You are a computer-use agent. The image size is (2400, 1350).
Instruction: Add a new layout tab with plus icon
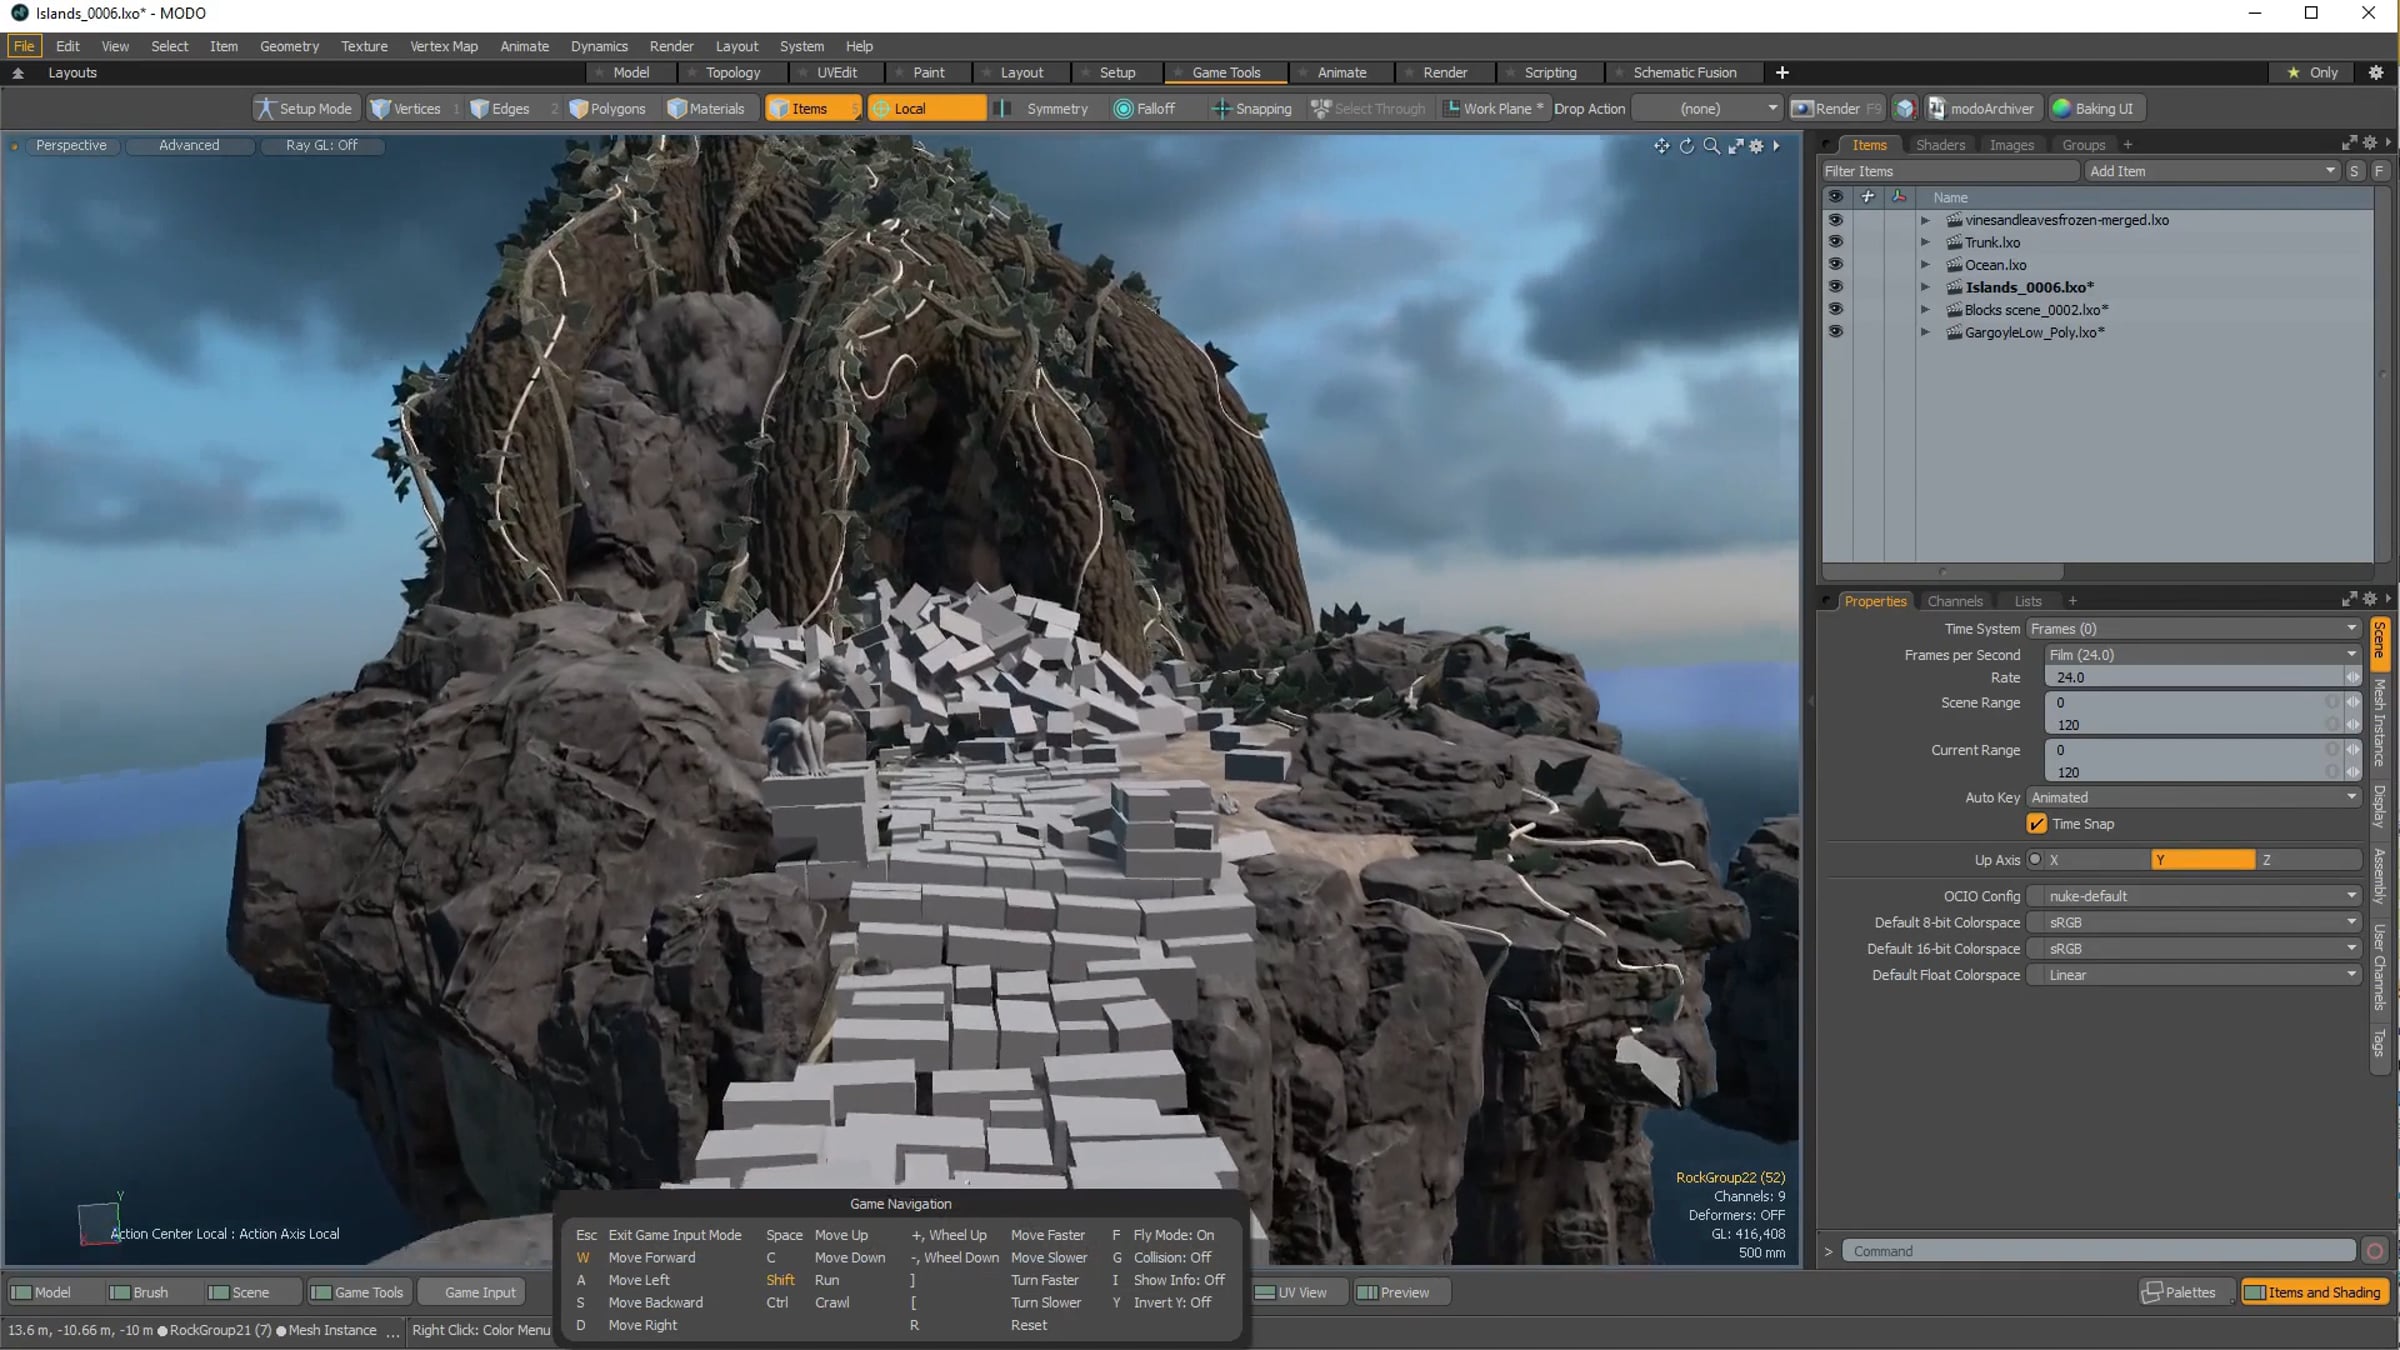(x=1782, y=73)
